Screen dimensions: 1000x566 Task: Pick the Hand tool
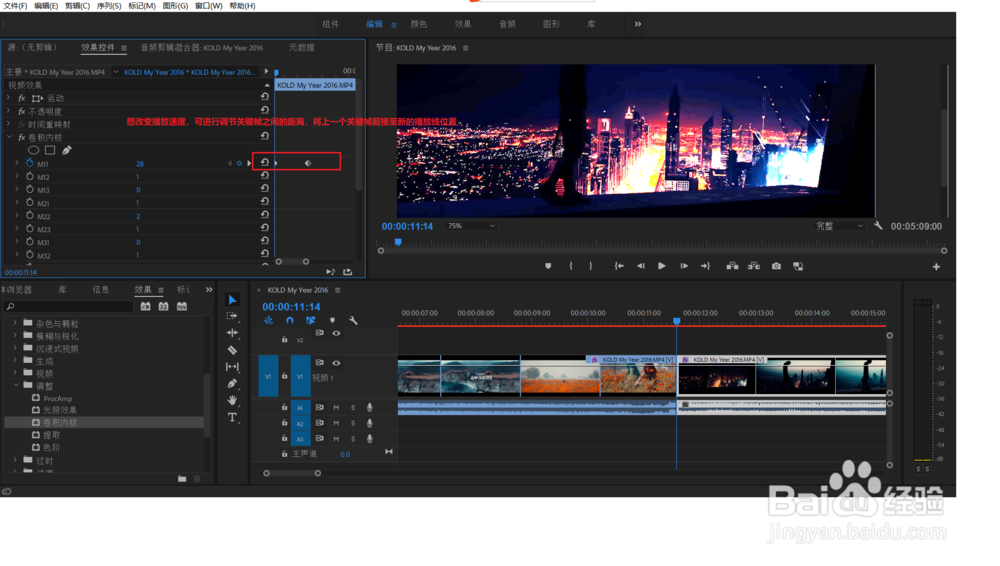point(232,400)
